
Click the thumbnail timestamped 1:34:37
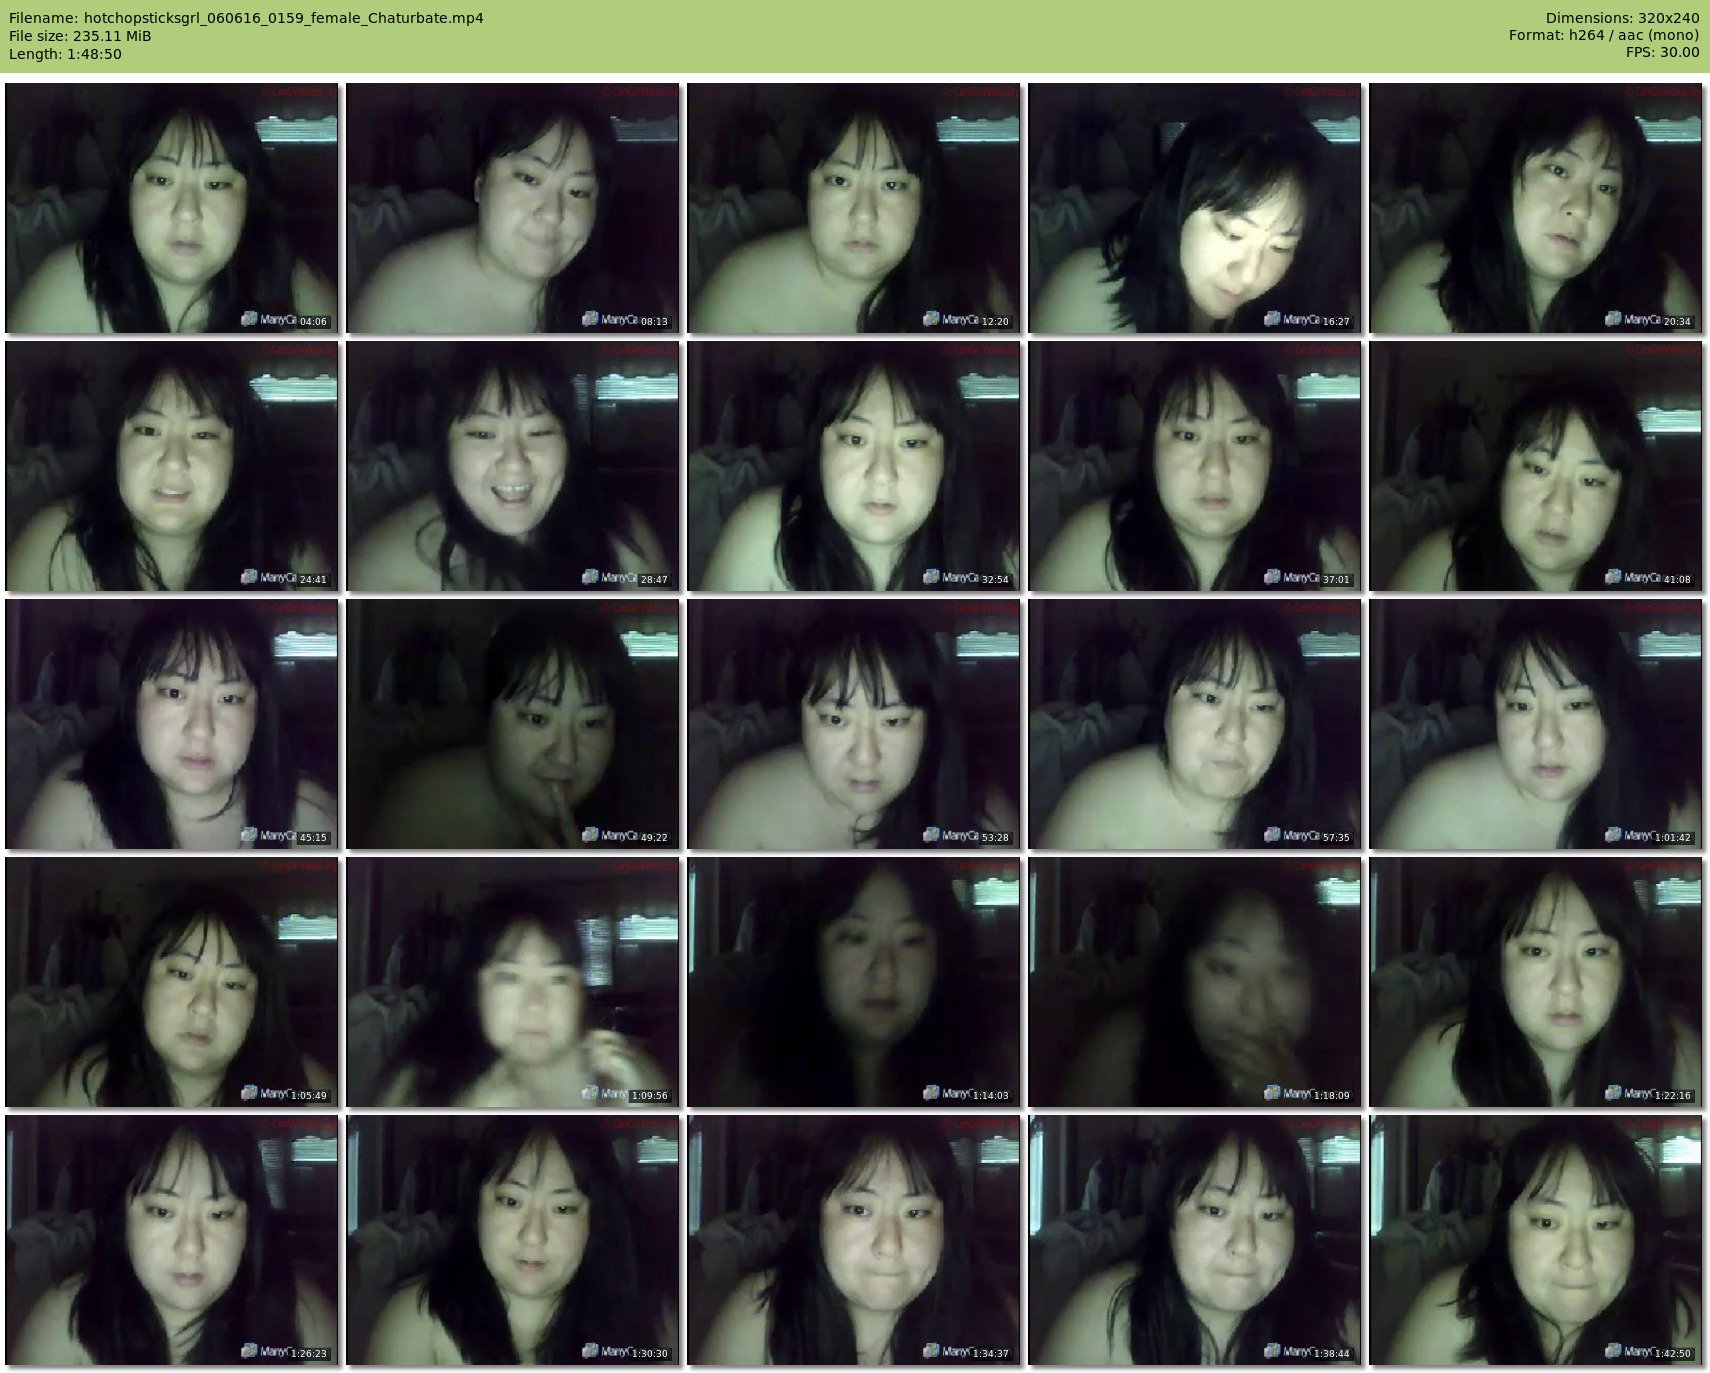coord(854,1240)
